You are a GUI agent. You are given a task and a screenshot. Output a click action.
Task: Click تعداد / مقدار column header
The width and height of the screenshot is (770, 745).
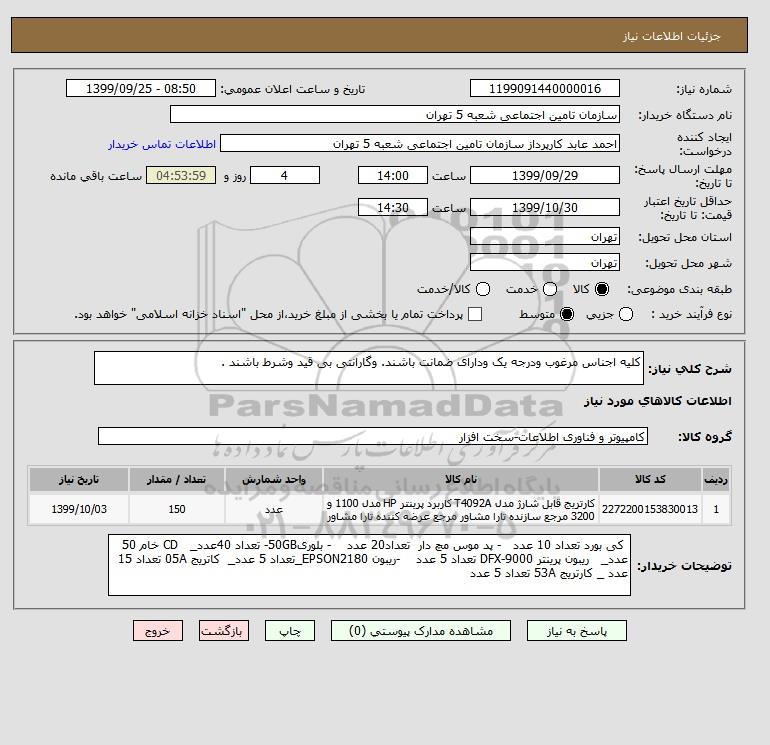pyautogui.click(x=177, y=479)
